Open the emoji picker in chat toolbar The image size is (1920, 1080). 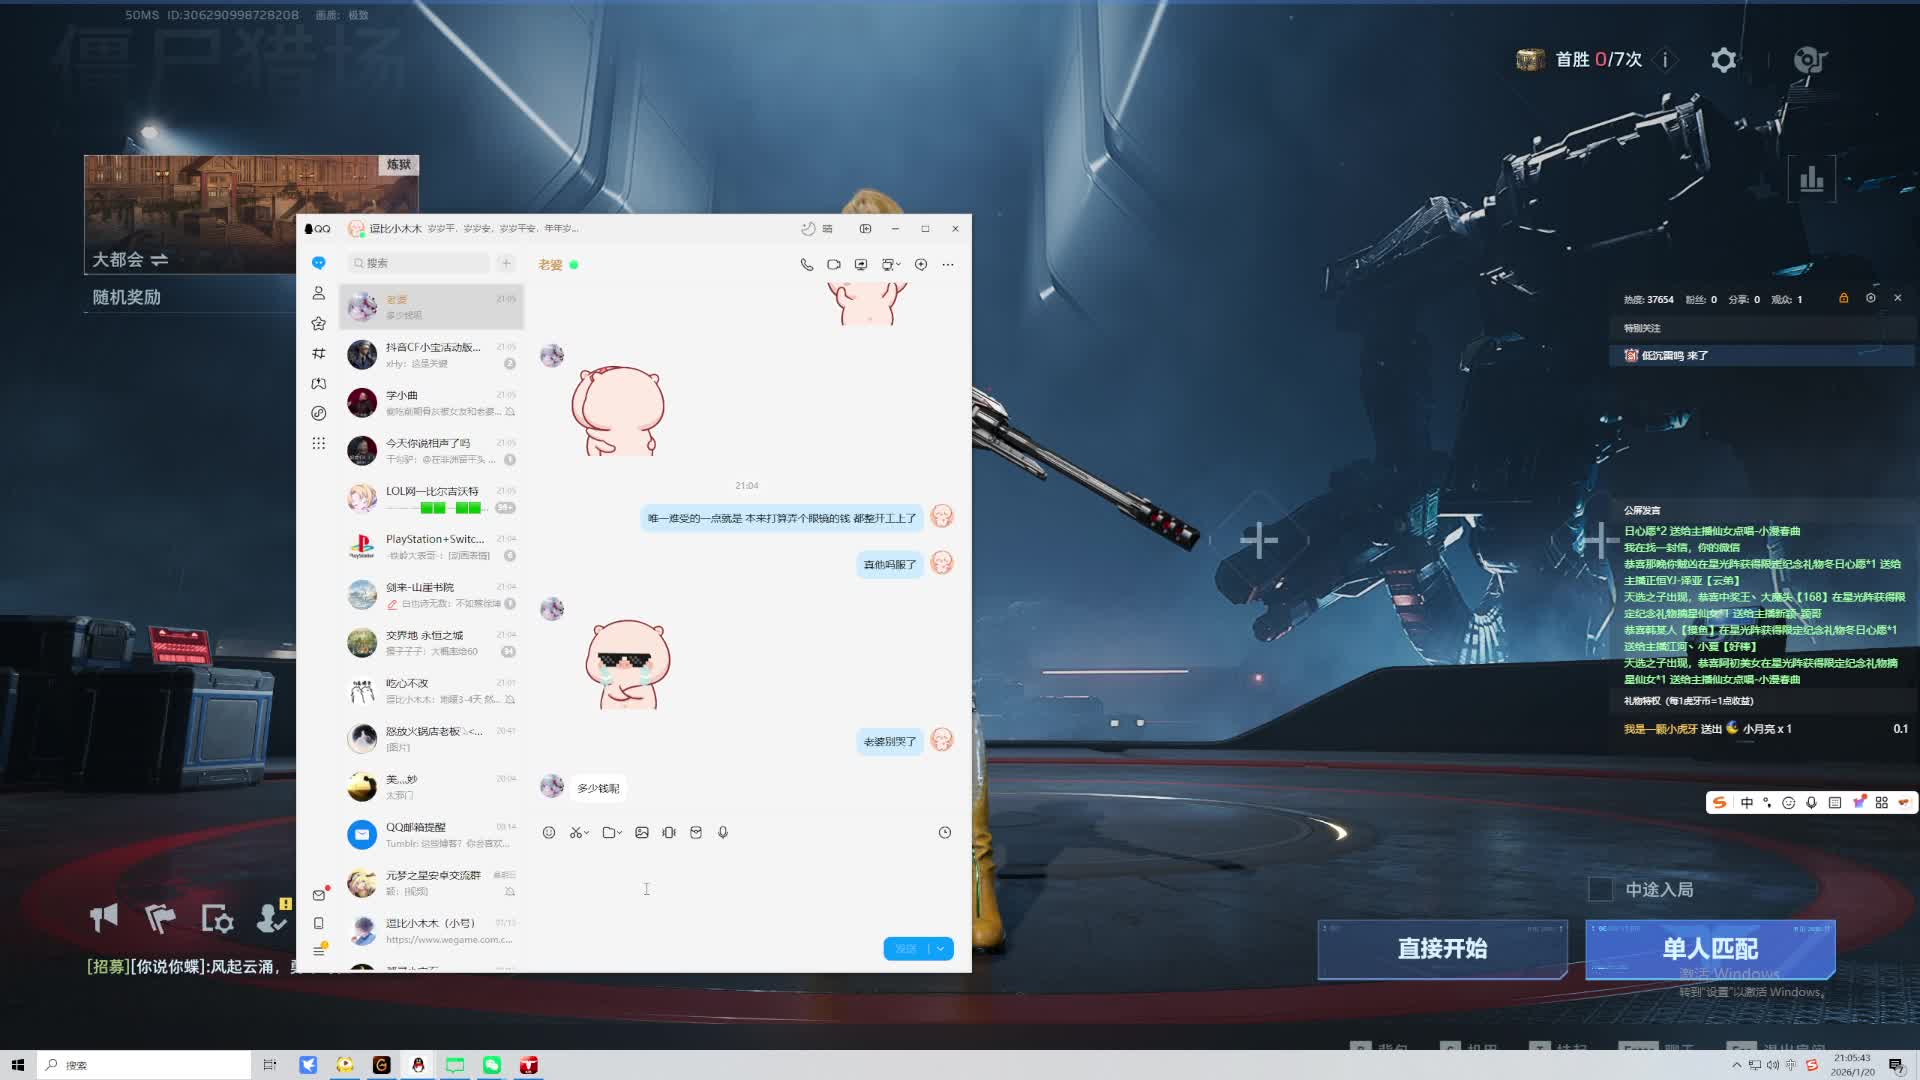(549, 833)
